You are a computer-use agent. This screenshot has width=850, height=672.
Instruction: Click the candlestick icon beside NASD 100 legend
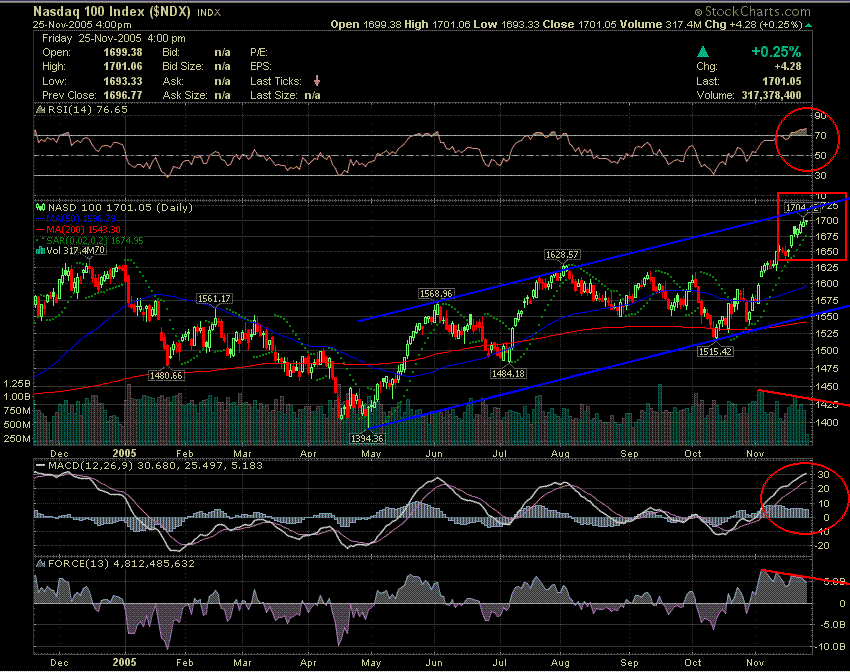41,207
